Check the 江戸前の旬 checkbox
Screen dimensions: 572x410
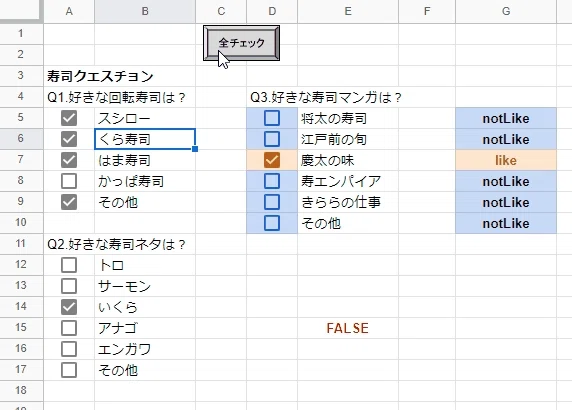pyautogui.click(x=272, y=139)
